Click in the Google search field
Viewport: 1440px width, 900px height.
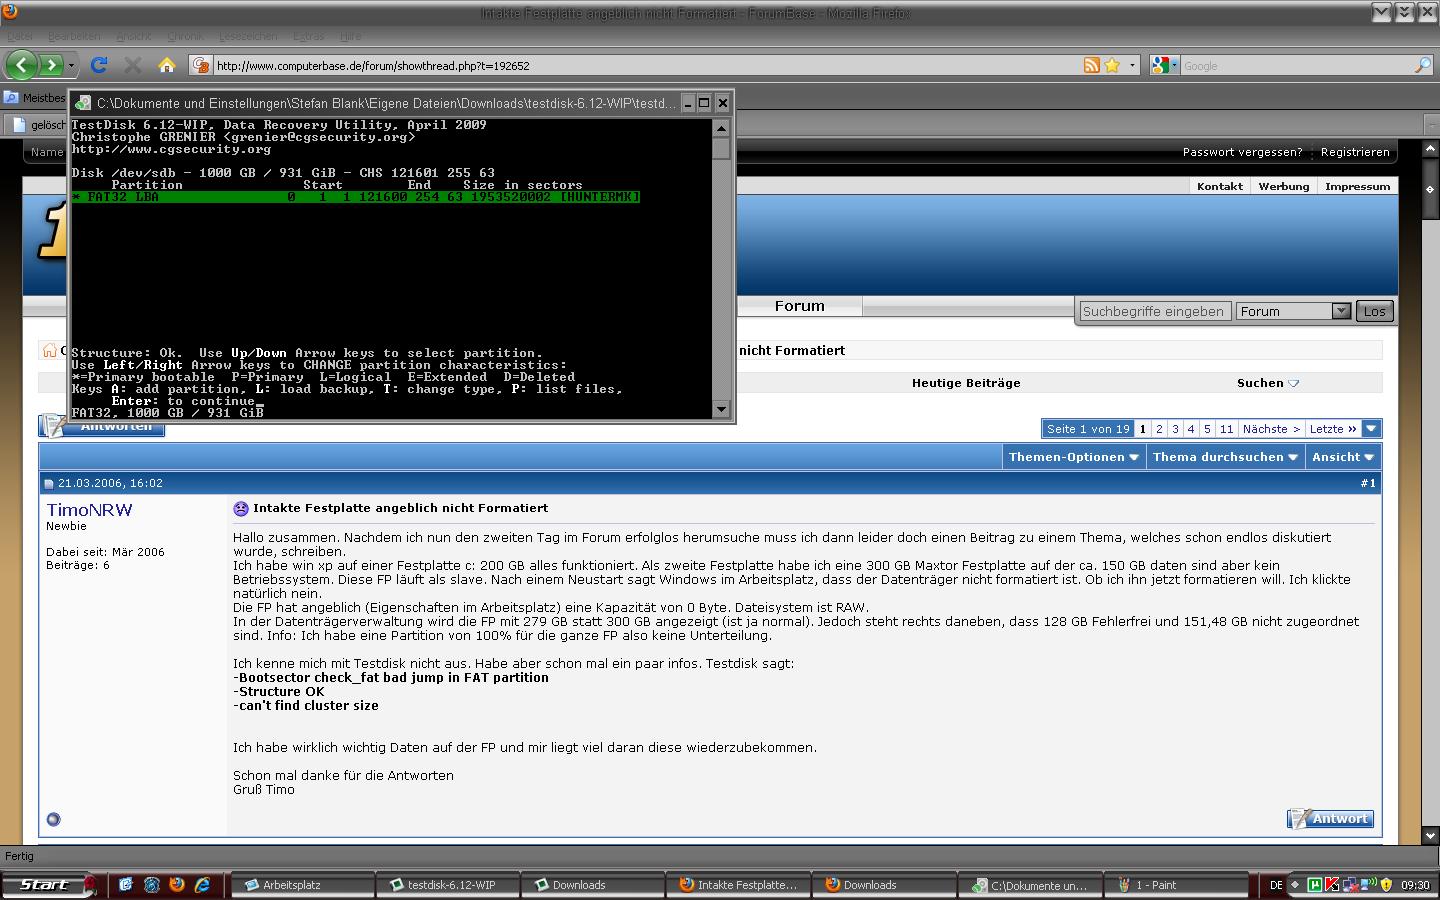(x=1295, y=66)
